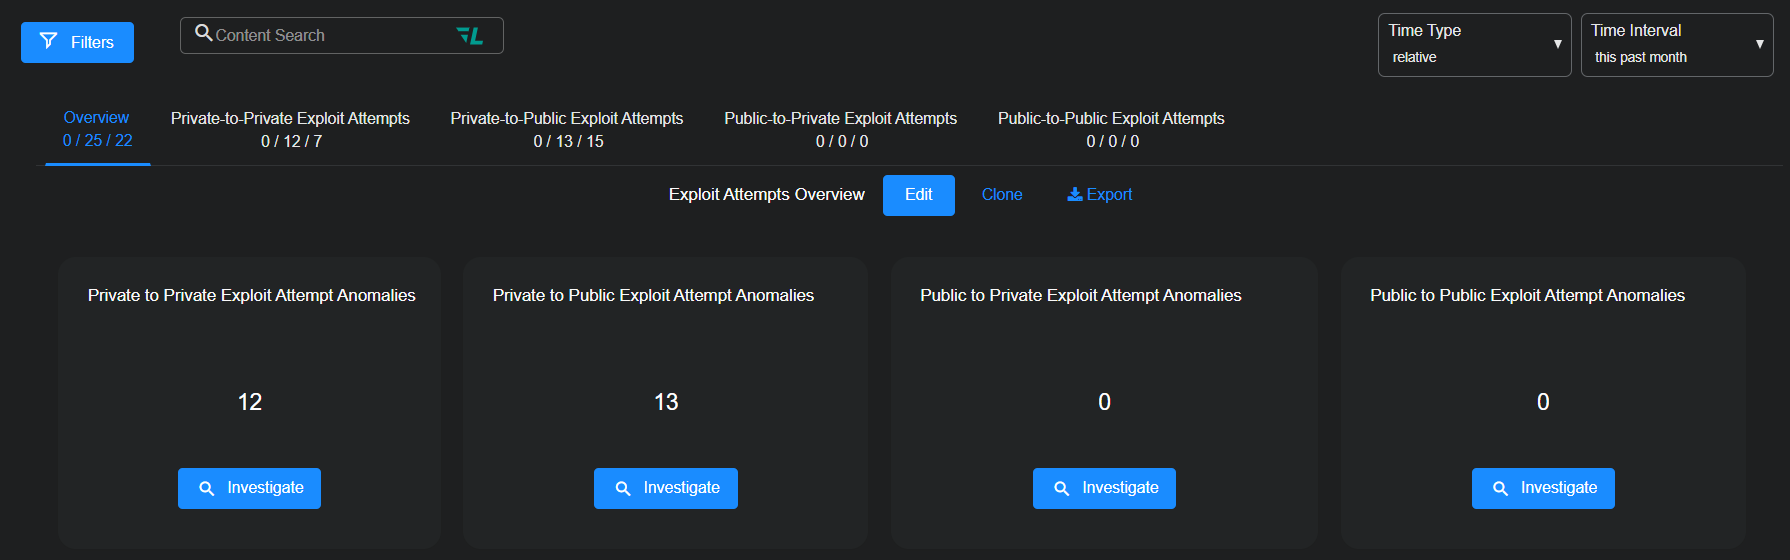Screen dimensions: 1790x560
Task: Open the Time Type dropdown
Action: click(1474, 45)
